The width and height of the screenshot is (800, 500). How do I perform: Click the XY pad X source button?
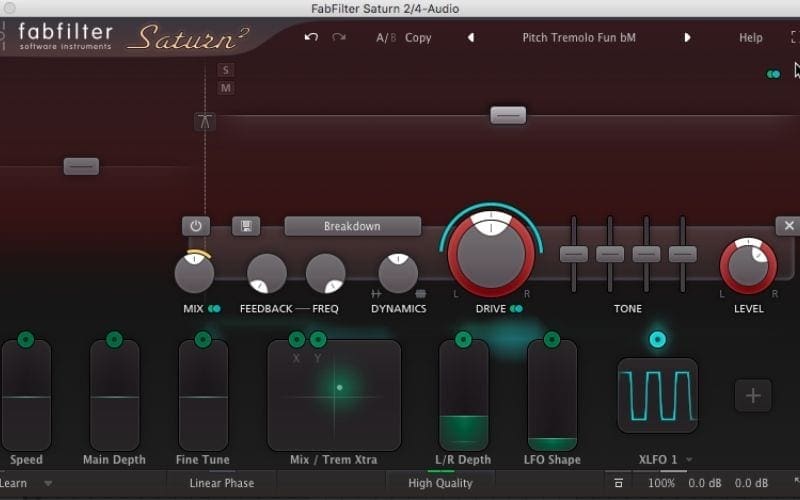pos(296,339)
